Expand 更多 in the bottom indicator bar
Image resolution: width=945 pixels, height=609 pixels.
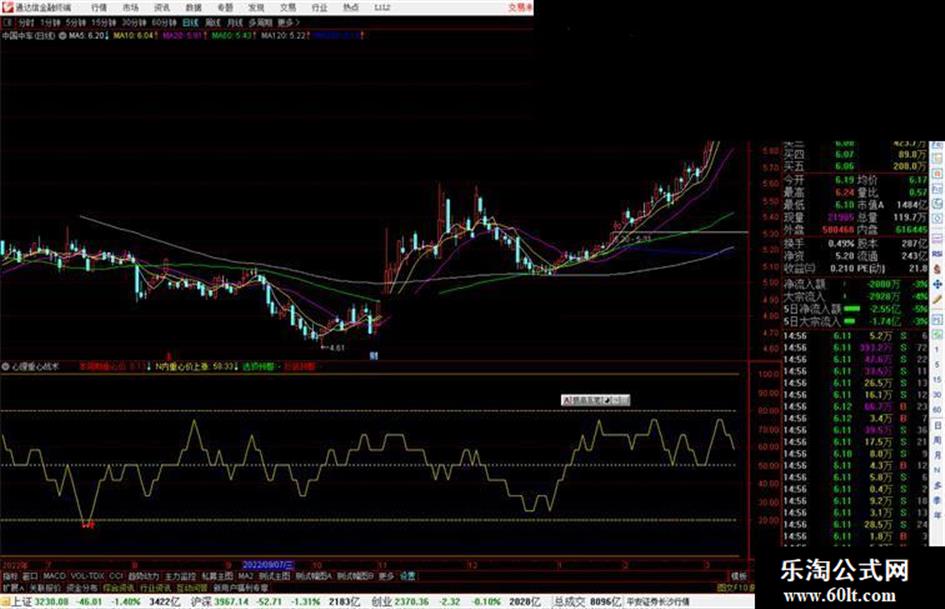click(x=386, y=576)
